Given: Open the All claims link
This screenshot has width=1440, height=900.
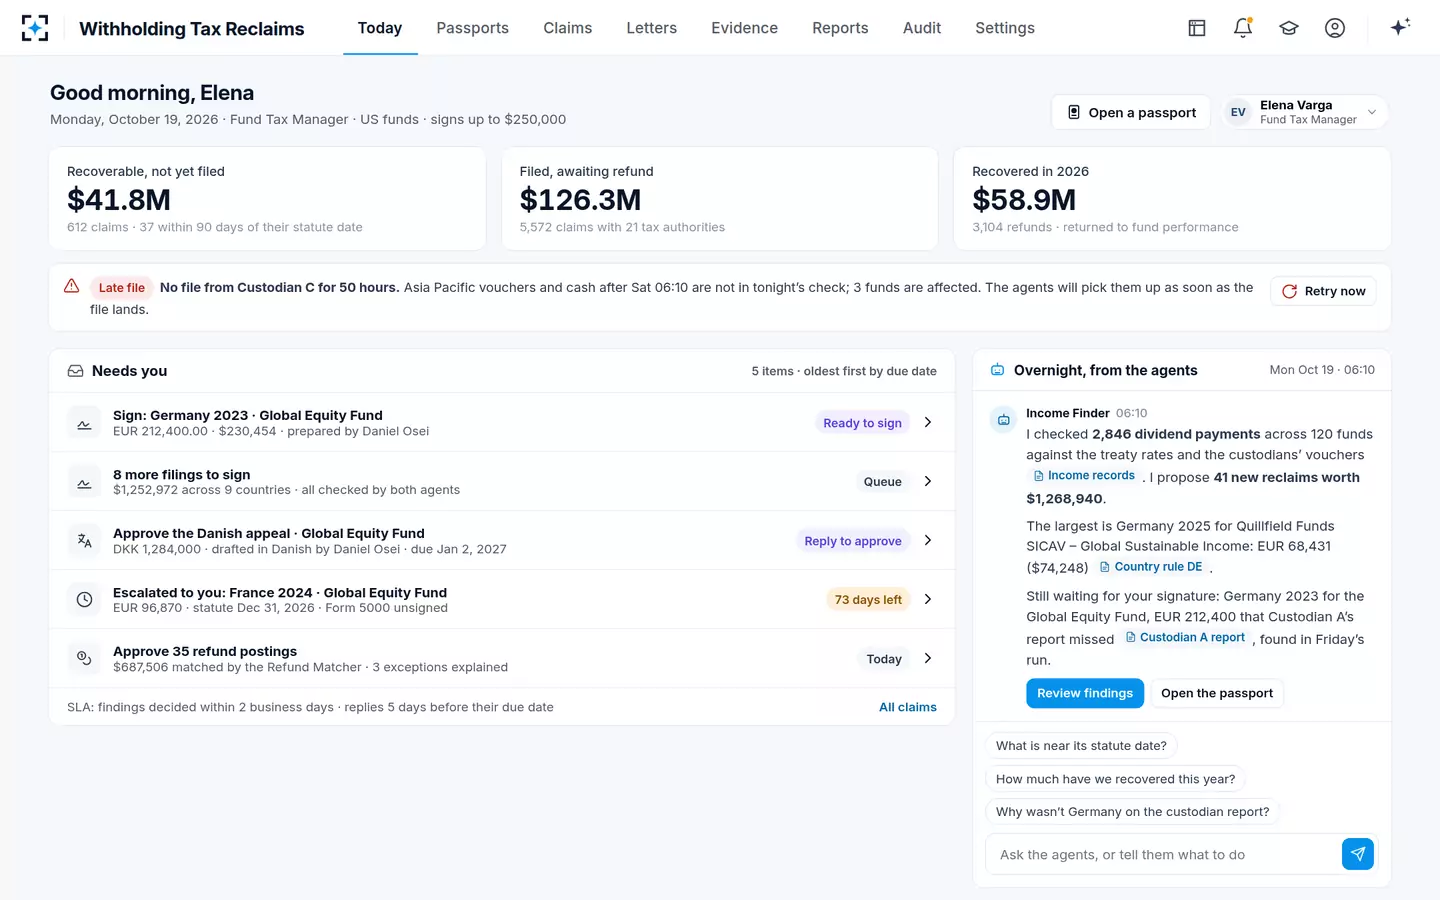Looking at the screenshot, I should [x=908, y=707].
